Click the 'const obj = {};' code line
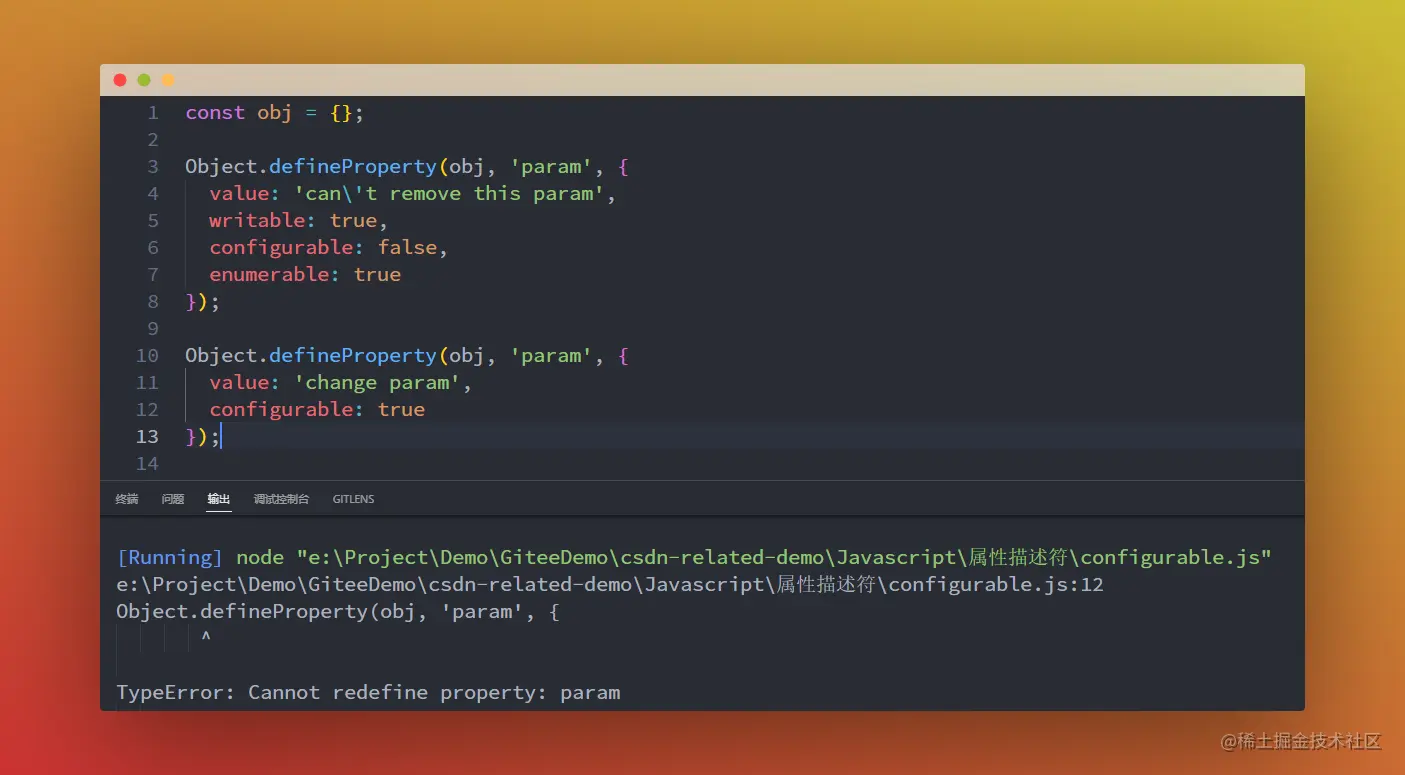The height and width of the screenshot is (775, 1405). click(275, 113)
